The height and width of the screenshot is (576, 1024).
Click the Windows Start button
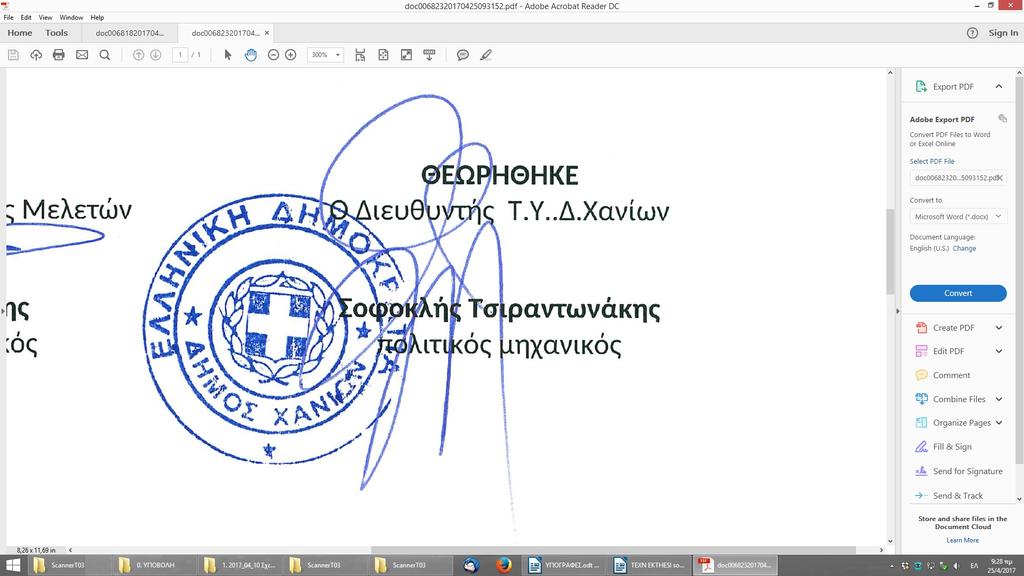[x=13, y=566]
